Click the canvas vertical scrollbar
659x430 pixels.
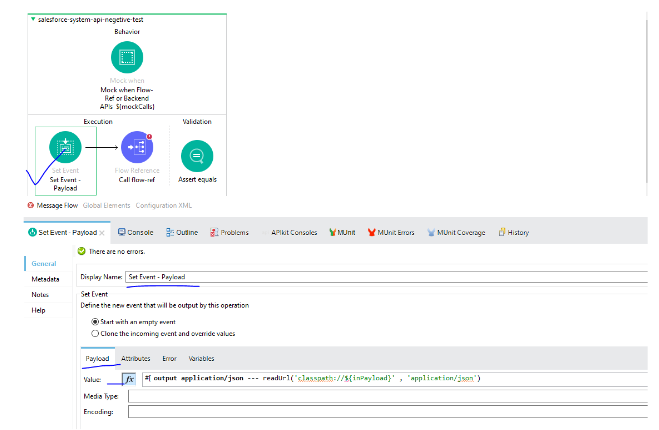[x=646, y=101]
